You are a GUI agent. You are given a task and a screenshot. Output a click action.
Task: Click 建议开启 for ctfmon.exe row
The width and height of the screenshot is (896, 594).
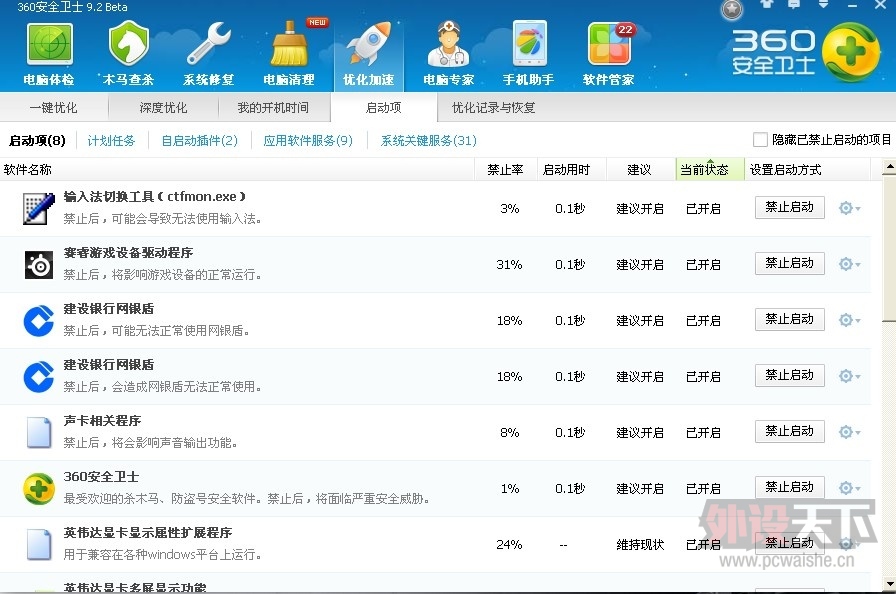coord(640,209)
